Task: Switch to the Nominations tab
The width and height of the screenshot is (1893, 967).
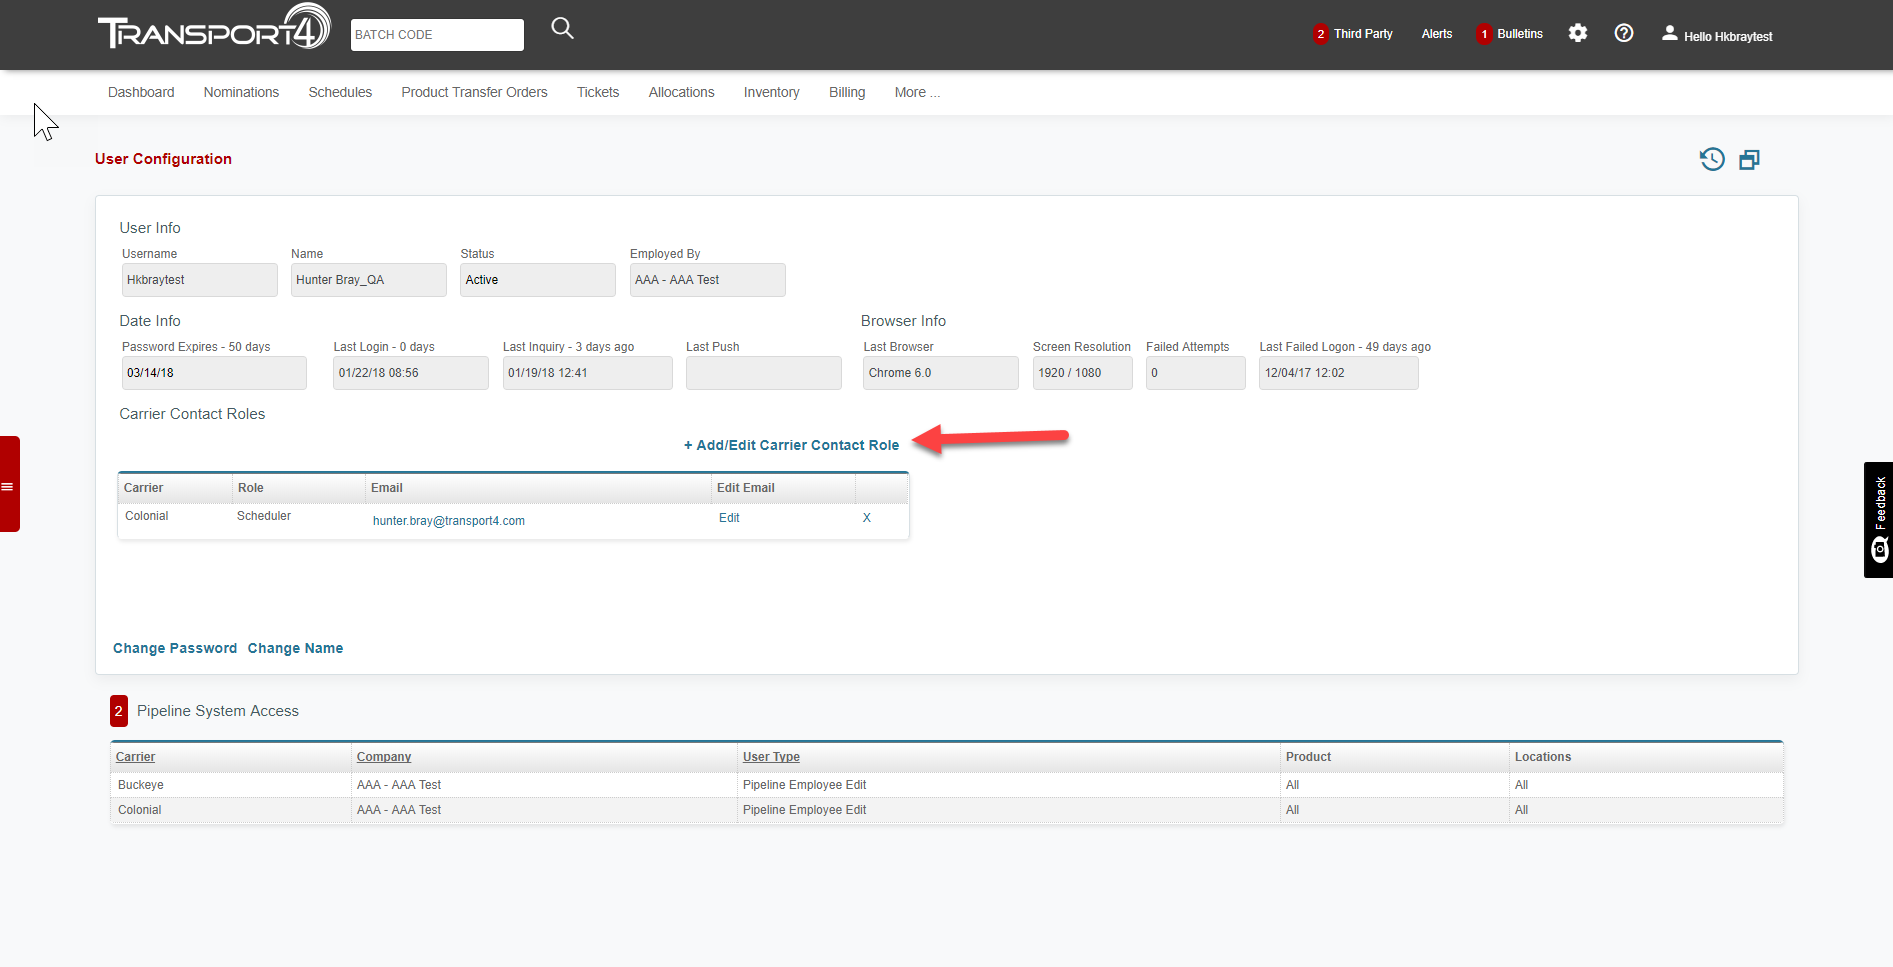Action: tap(240, 92)
